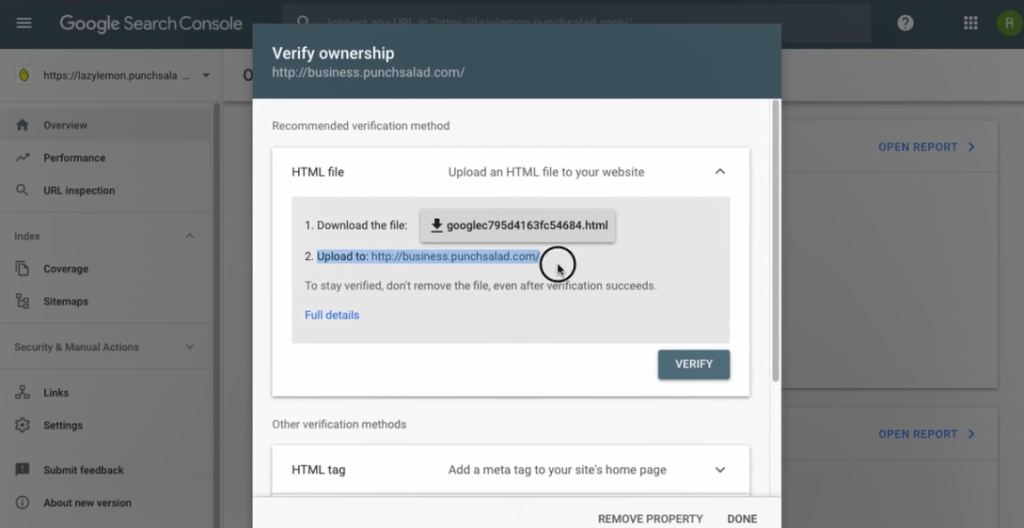This screenshot has height=528, width=1024.
Task: Collapse the Index sidebar section
Action: tap(189, 236)
